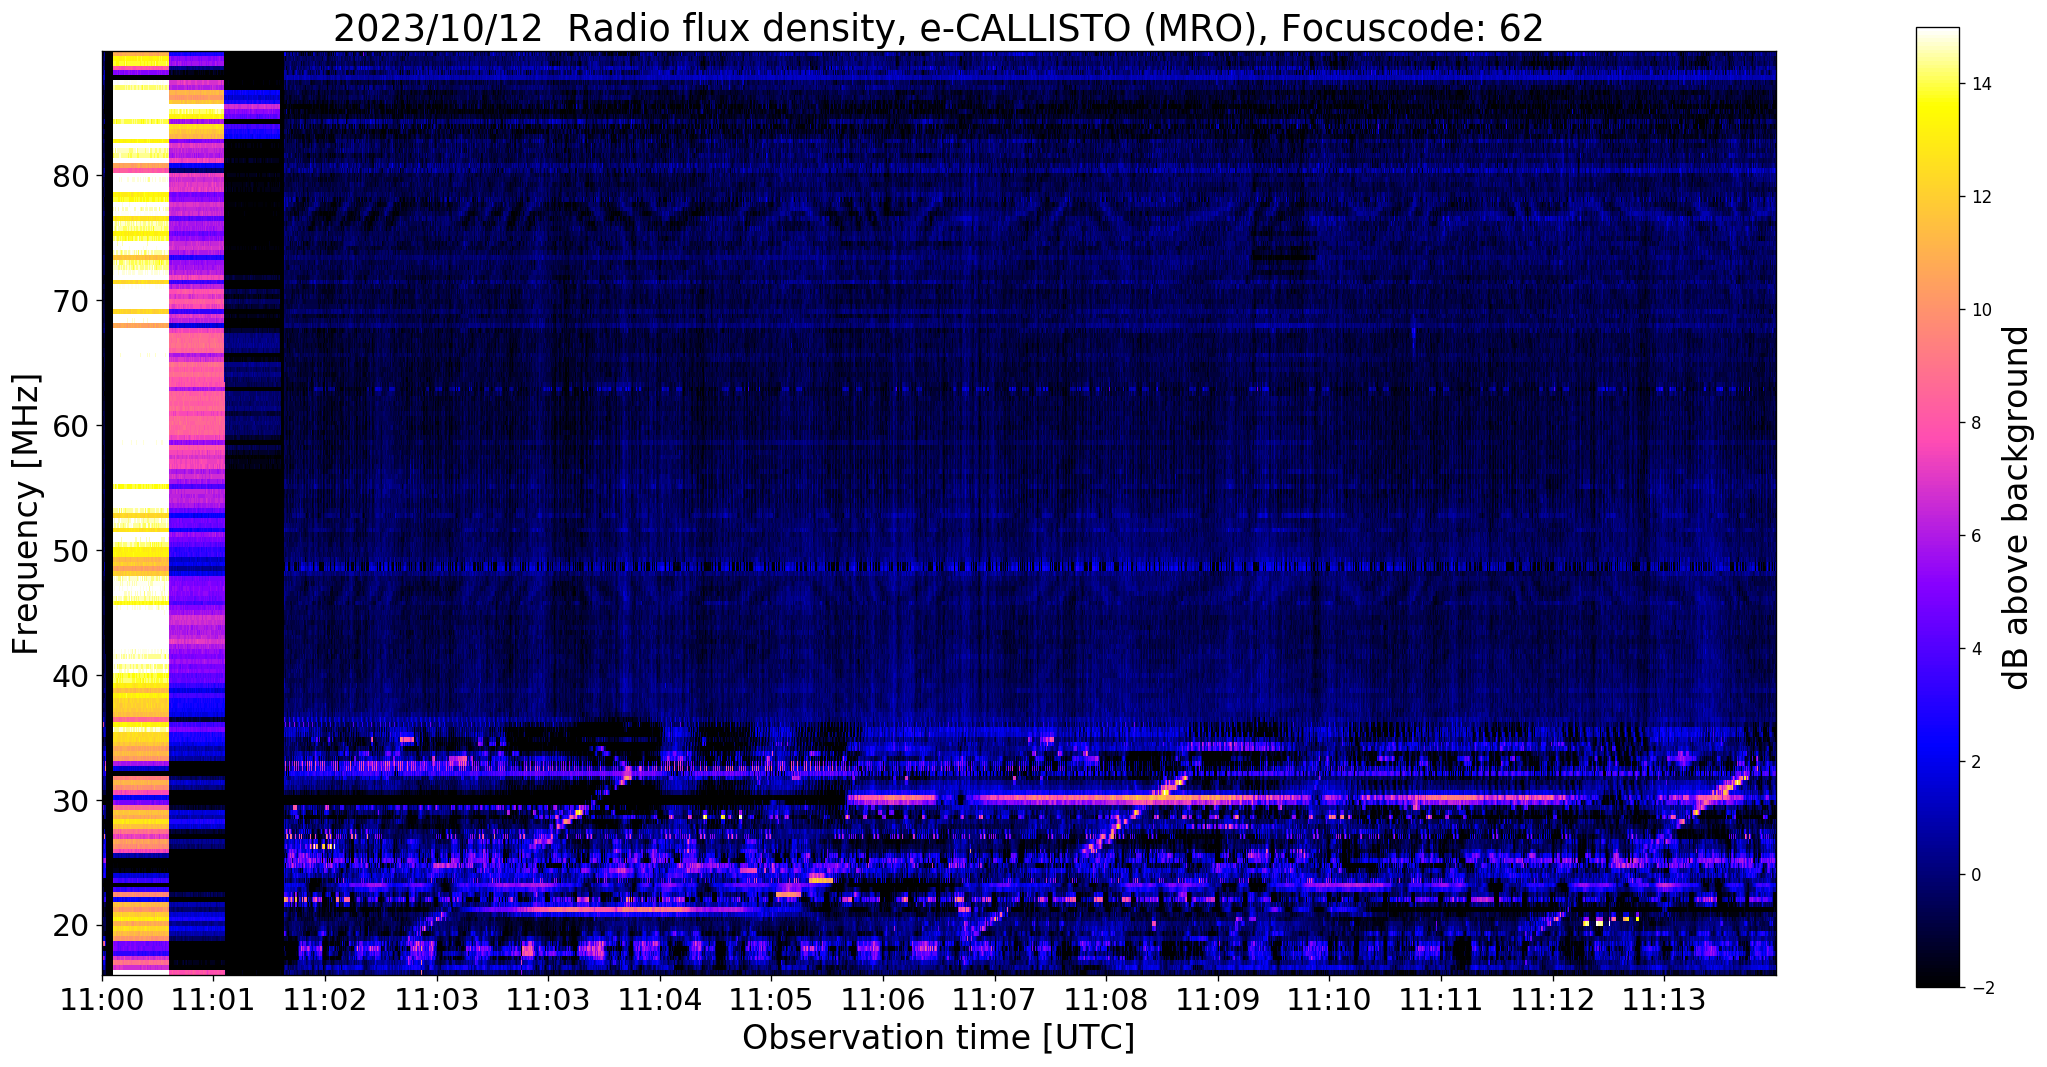Click the 50 MHz tick label

[71, 551]
